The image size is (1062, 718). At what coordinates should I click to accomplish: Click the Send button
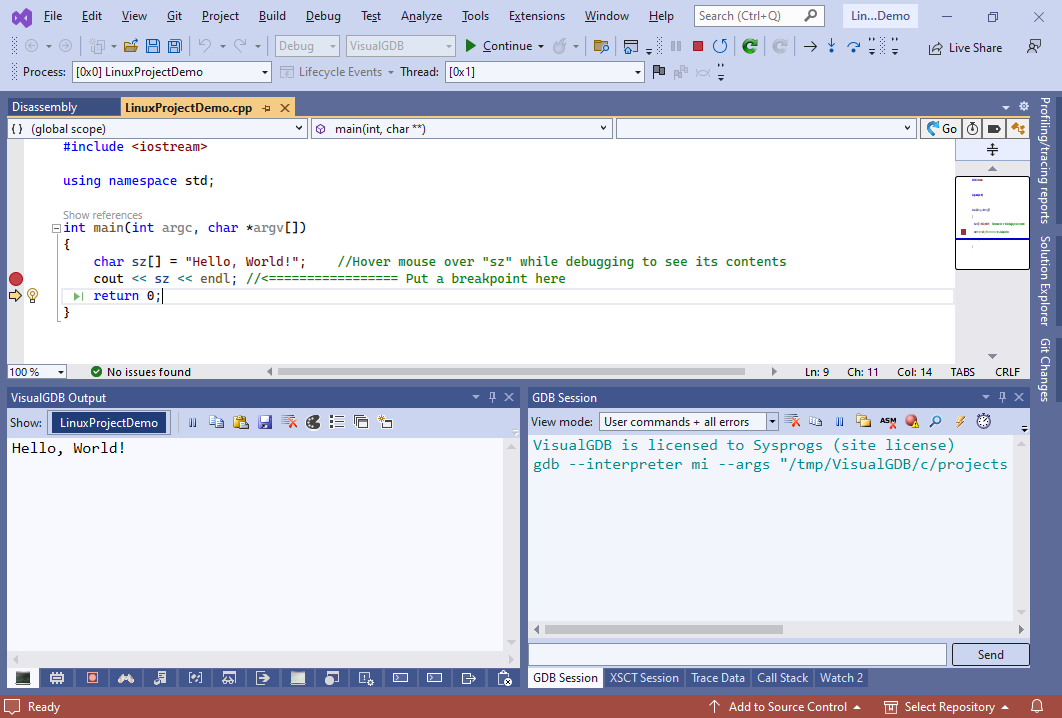[x=990, y=655]
